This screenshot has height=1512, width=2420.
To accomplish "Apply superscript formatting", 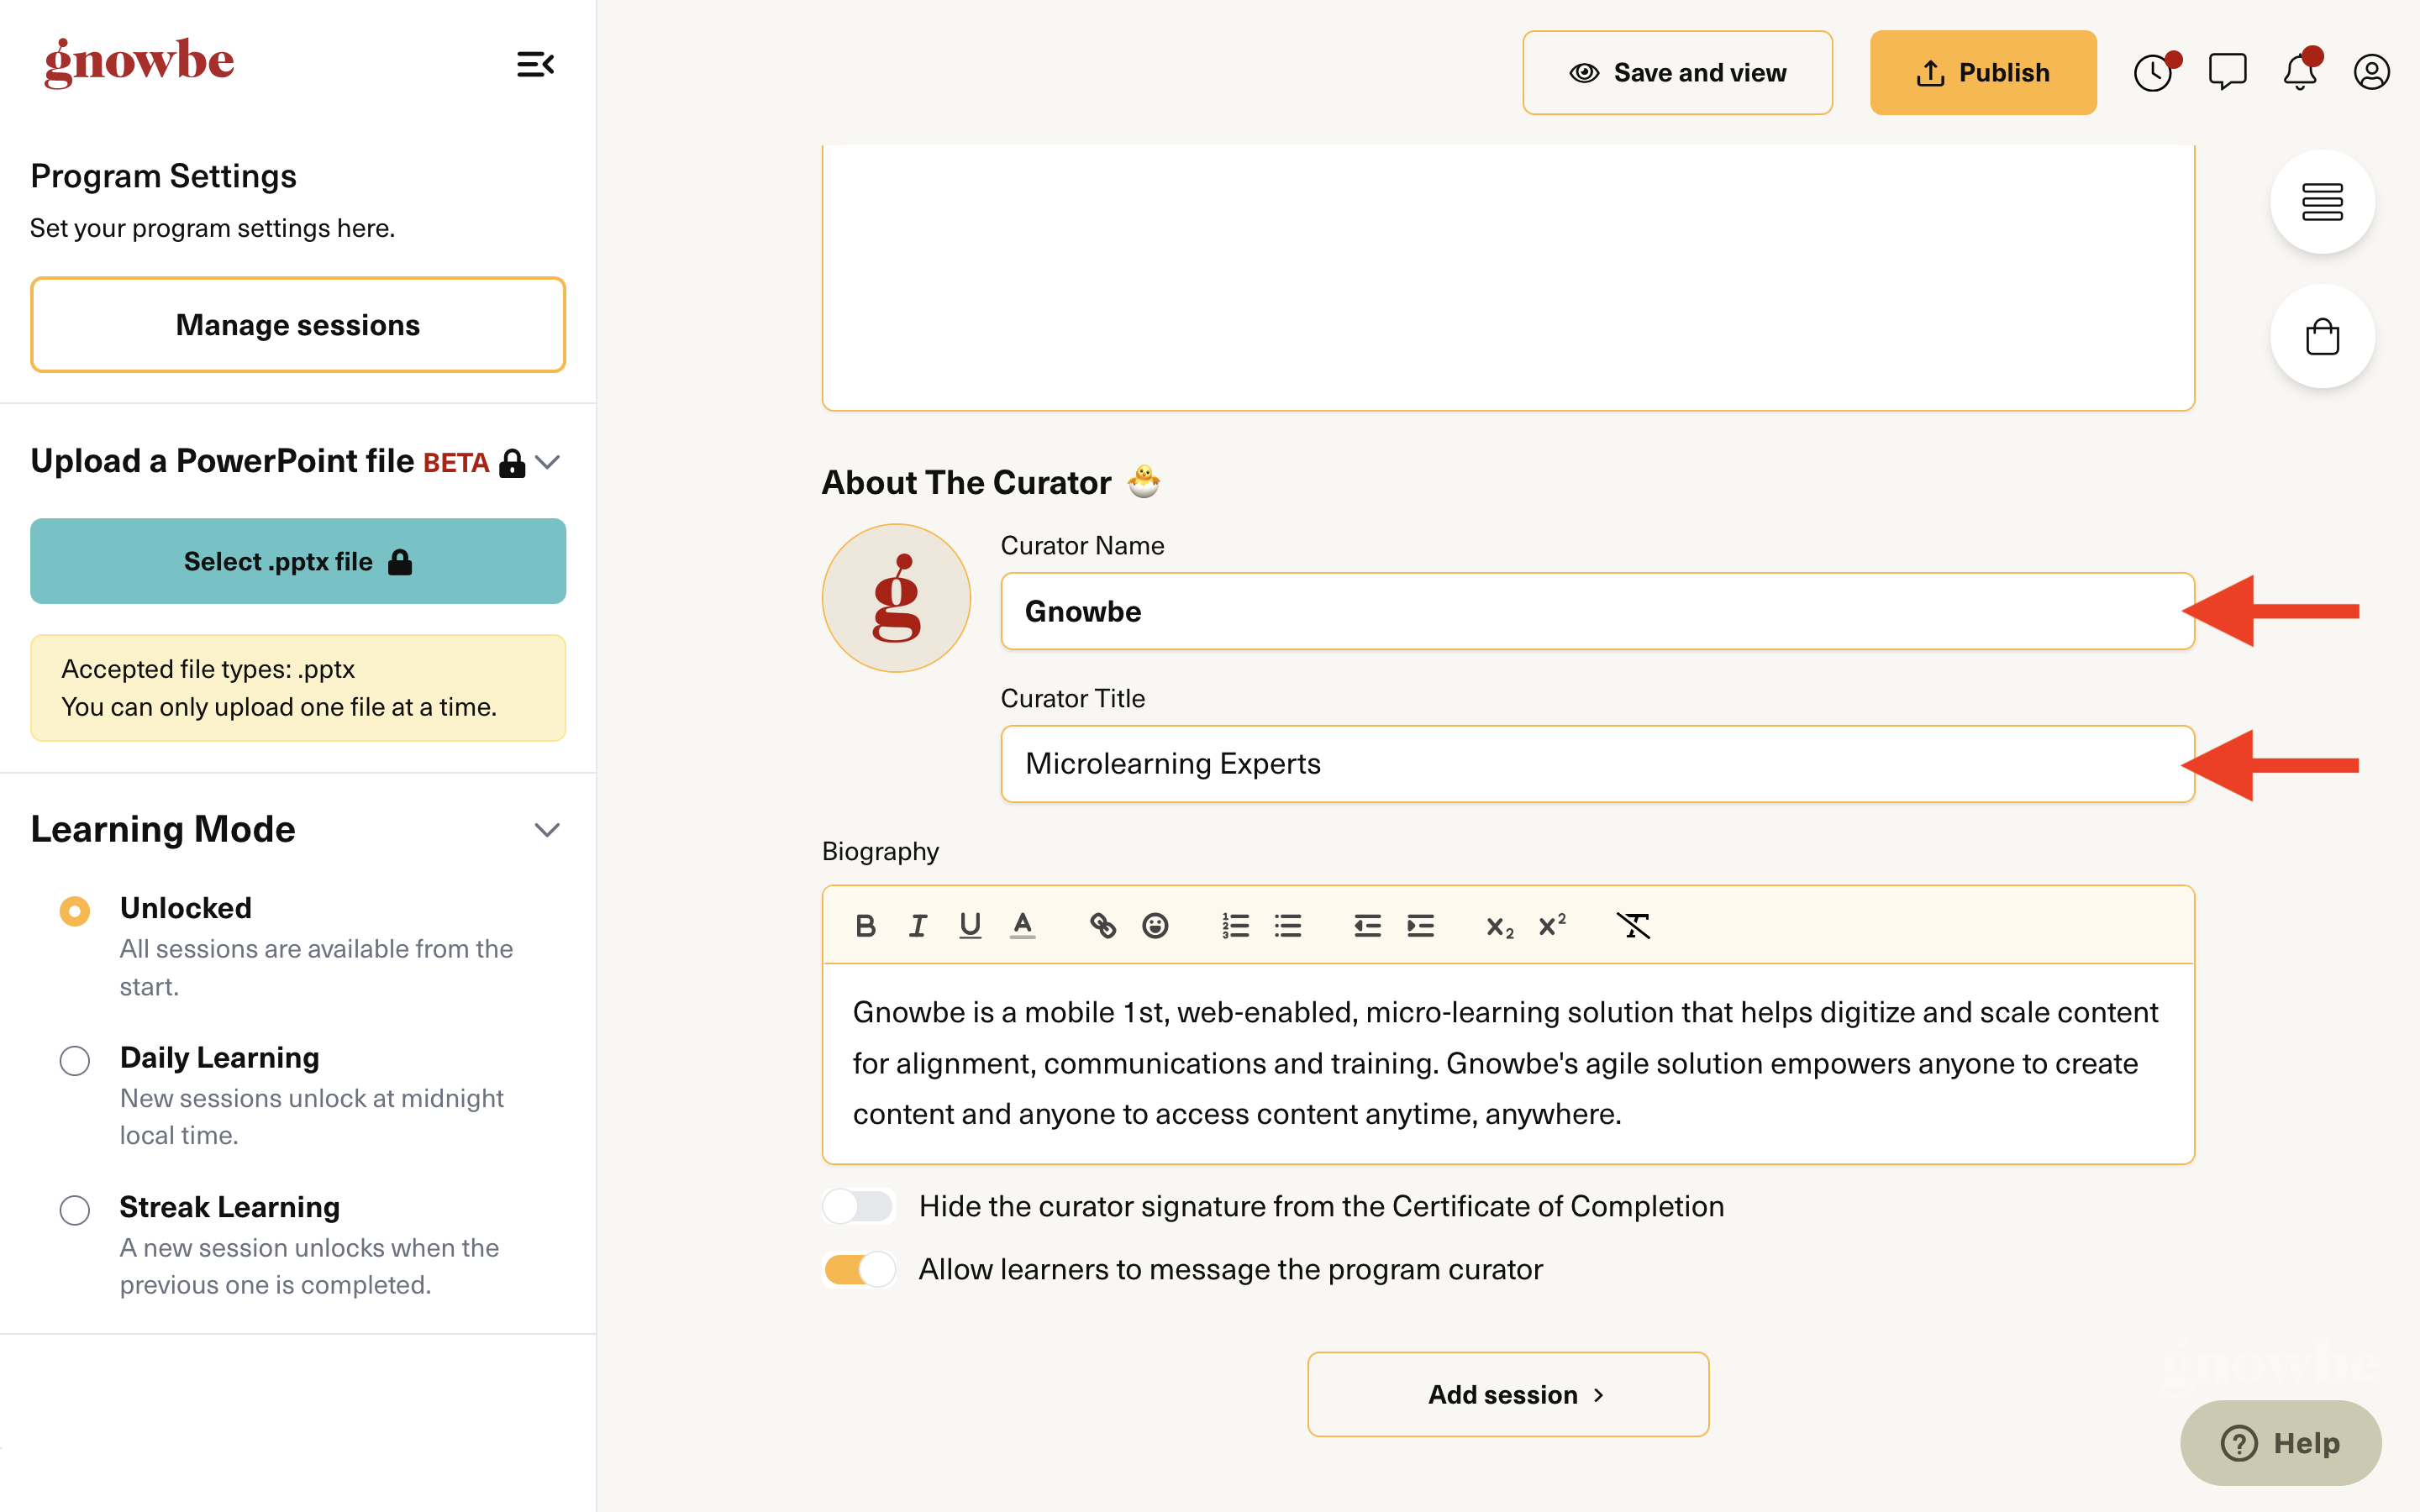I will click(x=1552, y=925).
